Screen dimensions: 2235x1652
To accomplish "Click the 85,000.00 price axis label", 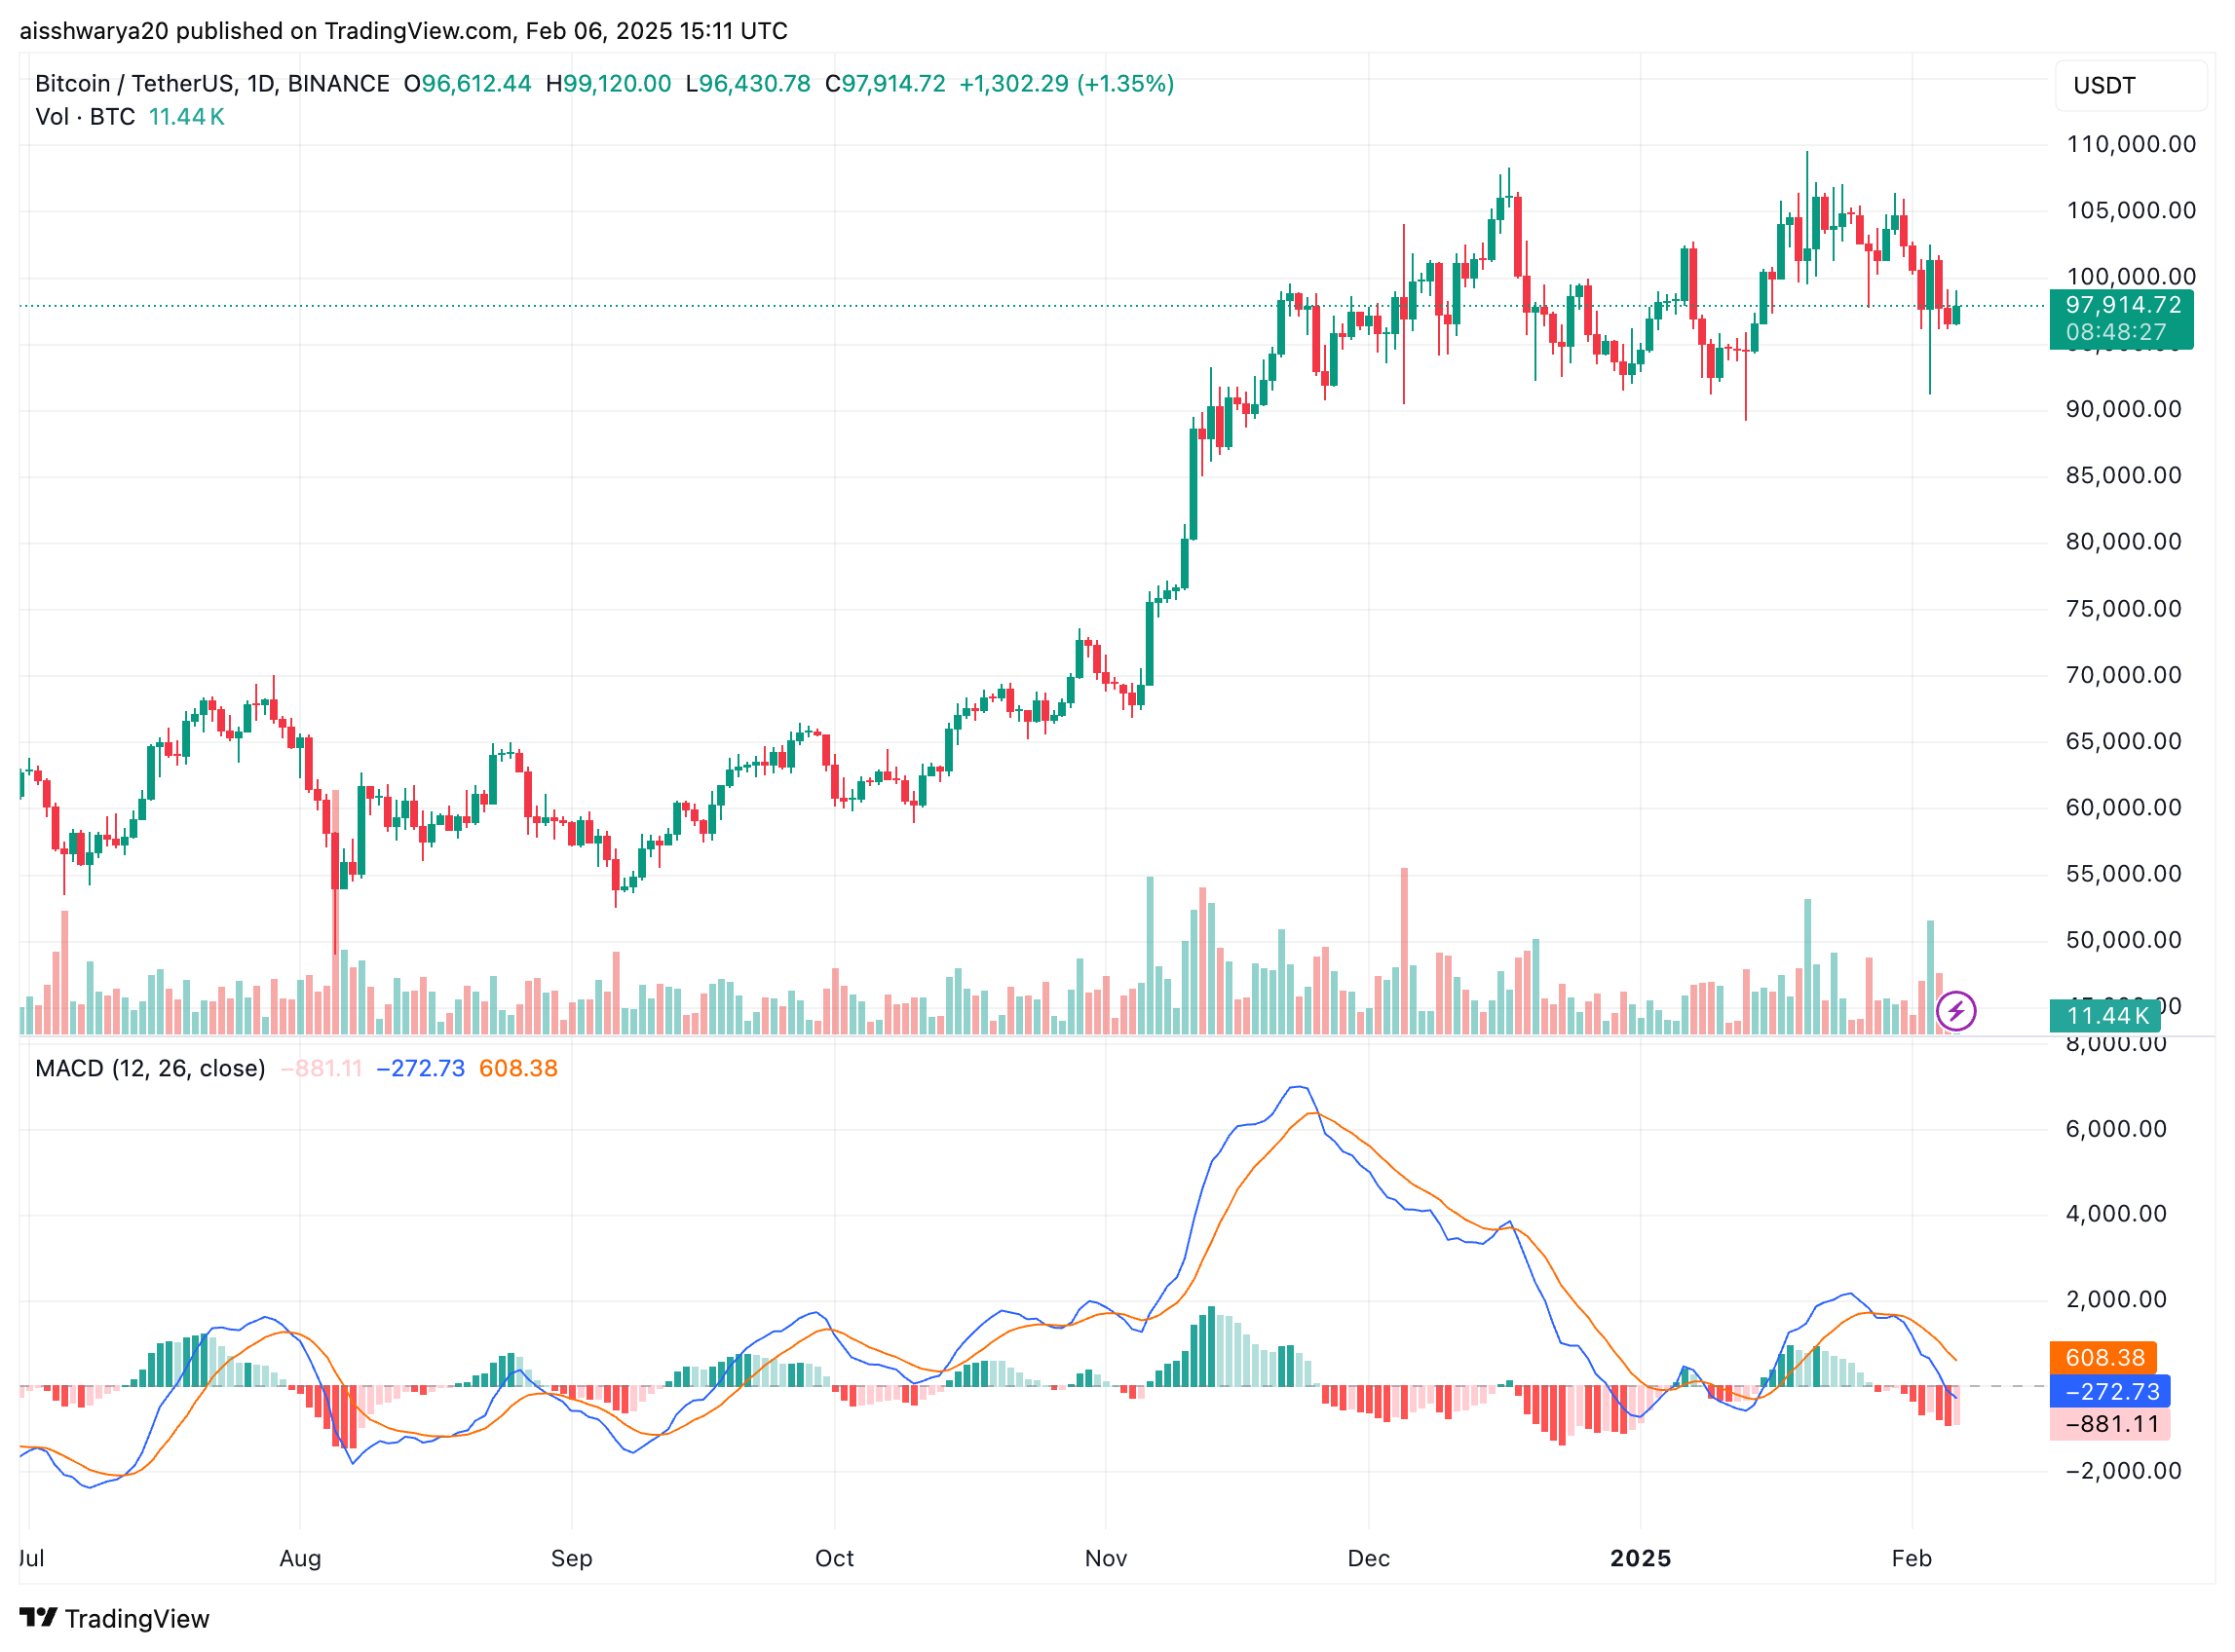I will [x=2124, y=476].
